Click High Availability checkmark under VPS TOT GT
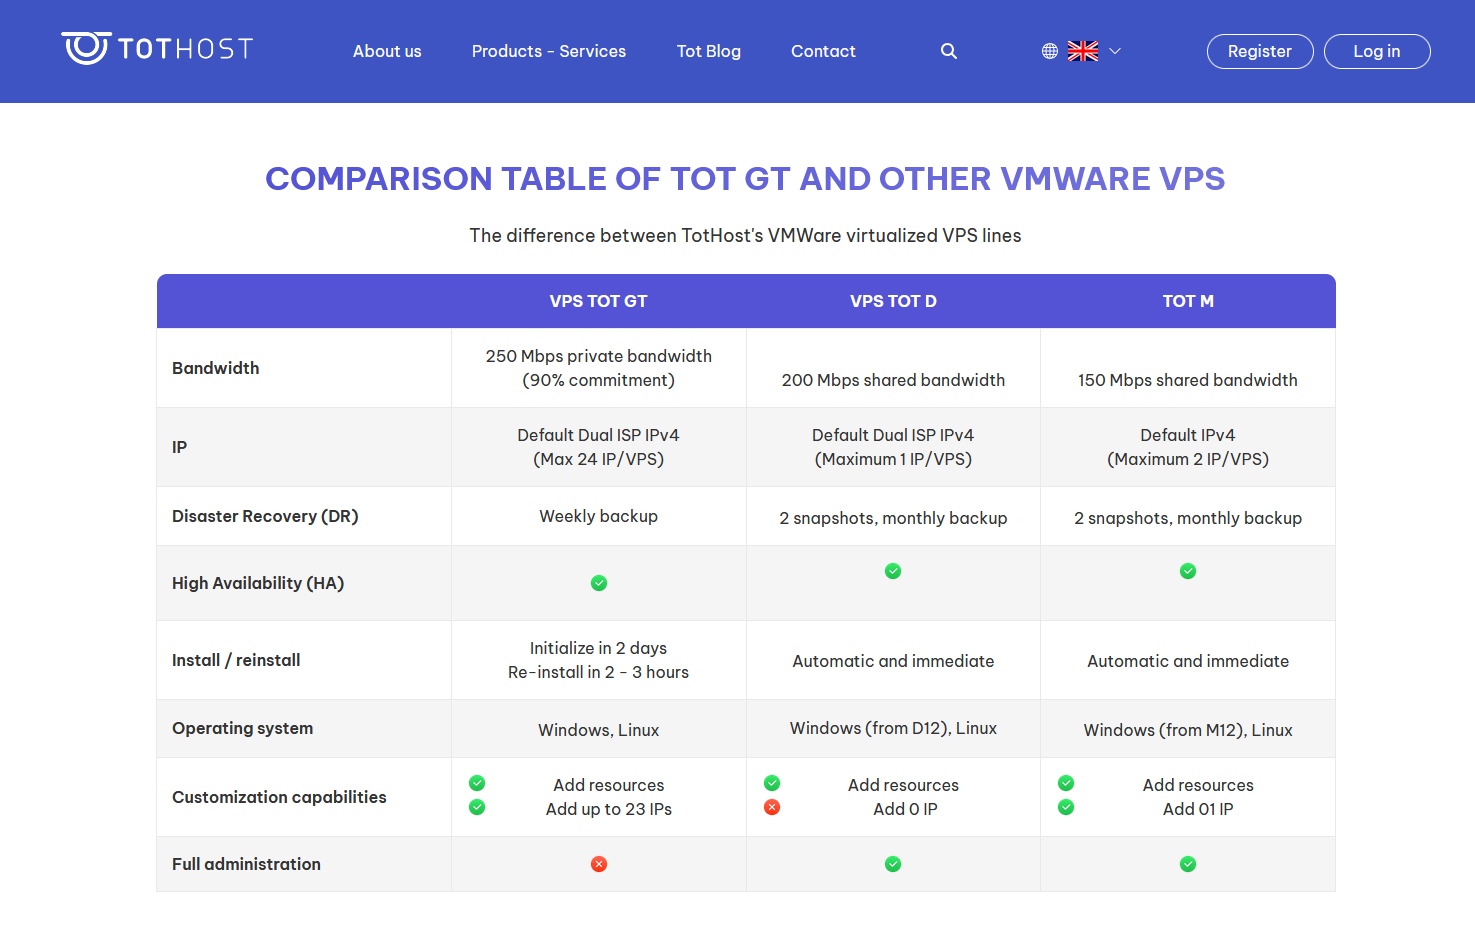1475x941 pixels. click(599, 583)
